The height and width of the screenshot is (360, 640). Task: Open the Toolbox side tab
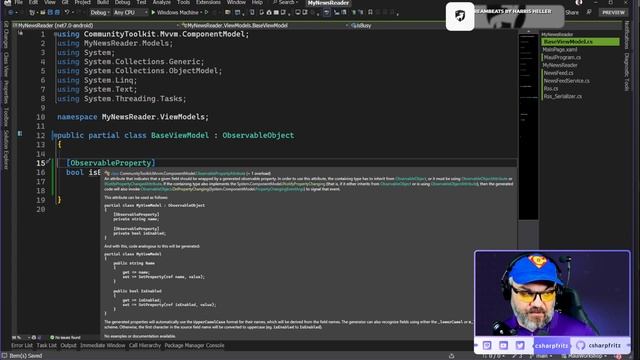pos(6,117)
